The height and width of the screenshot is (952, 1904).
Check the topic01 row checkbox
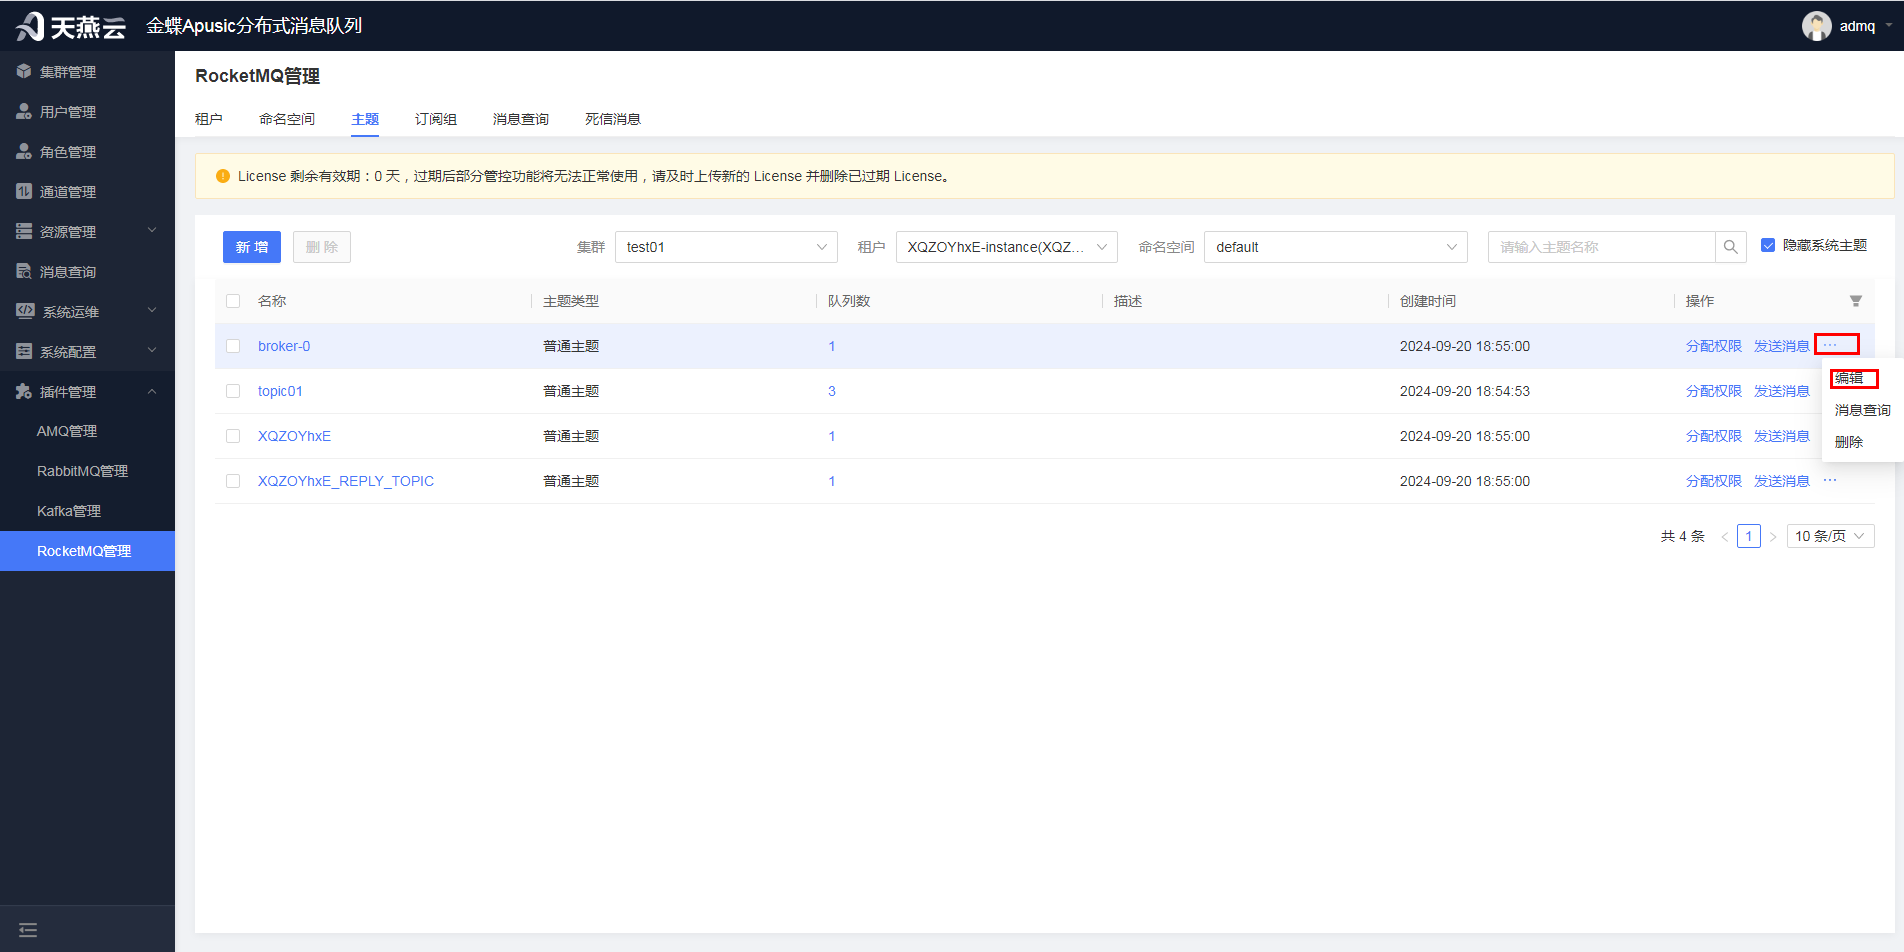pyautogui.click(x=233, y=391)
